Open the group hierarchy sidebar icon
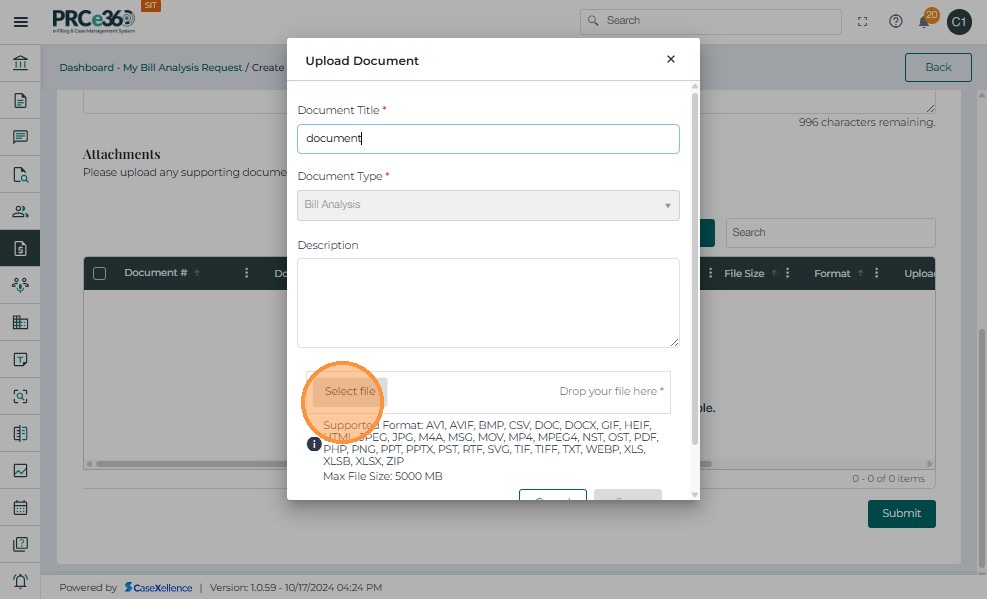The image size is (987, 599). tap(20, 285)
